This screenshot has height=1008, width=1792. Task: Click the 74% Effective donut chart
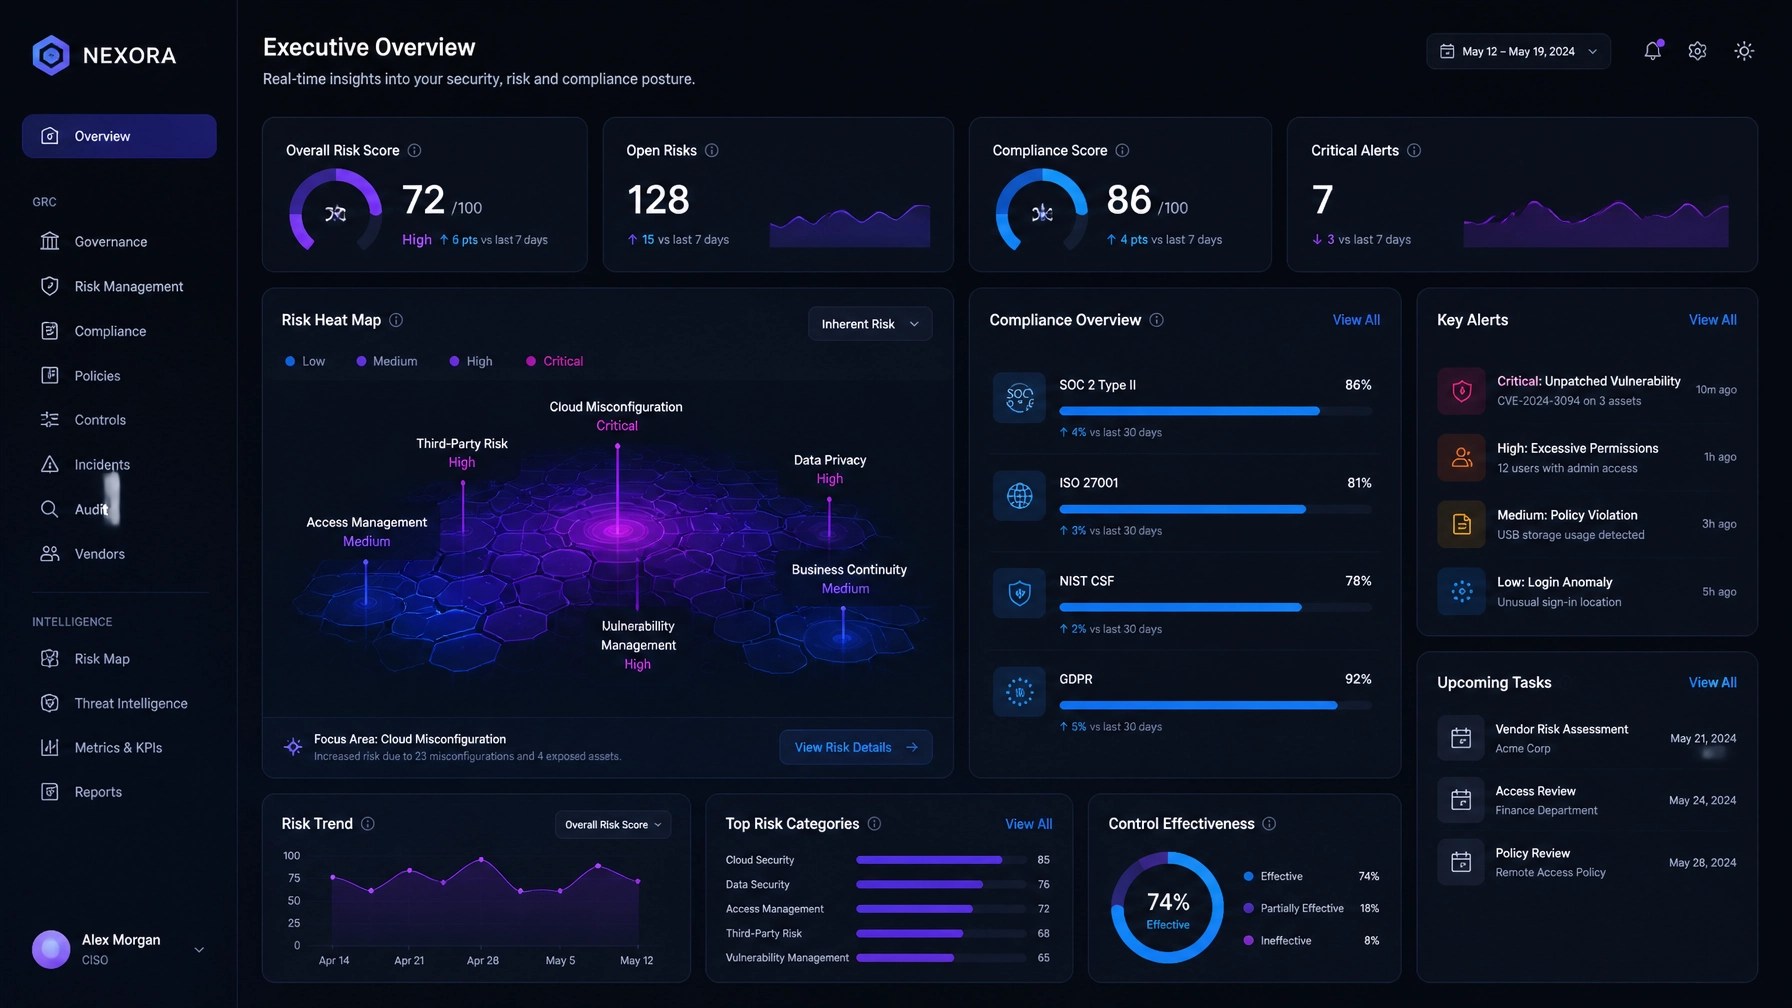1167,908
